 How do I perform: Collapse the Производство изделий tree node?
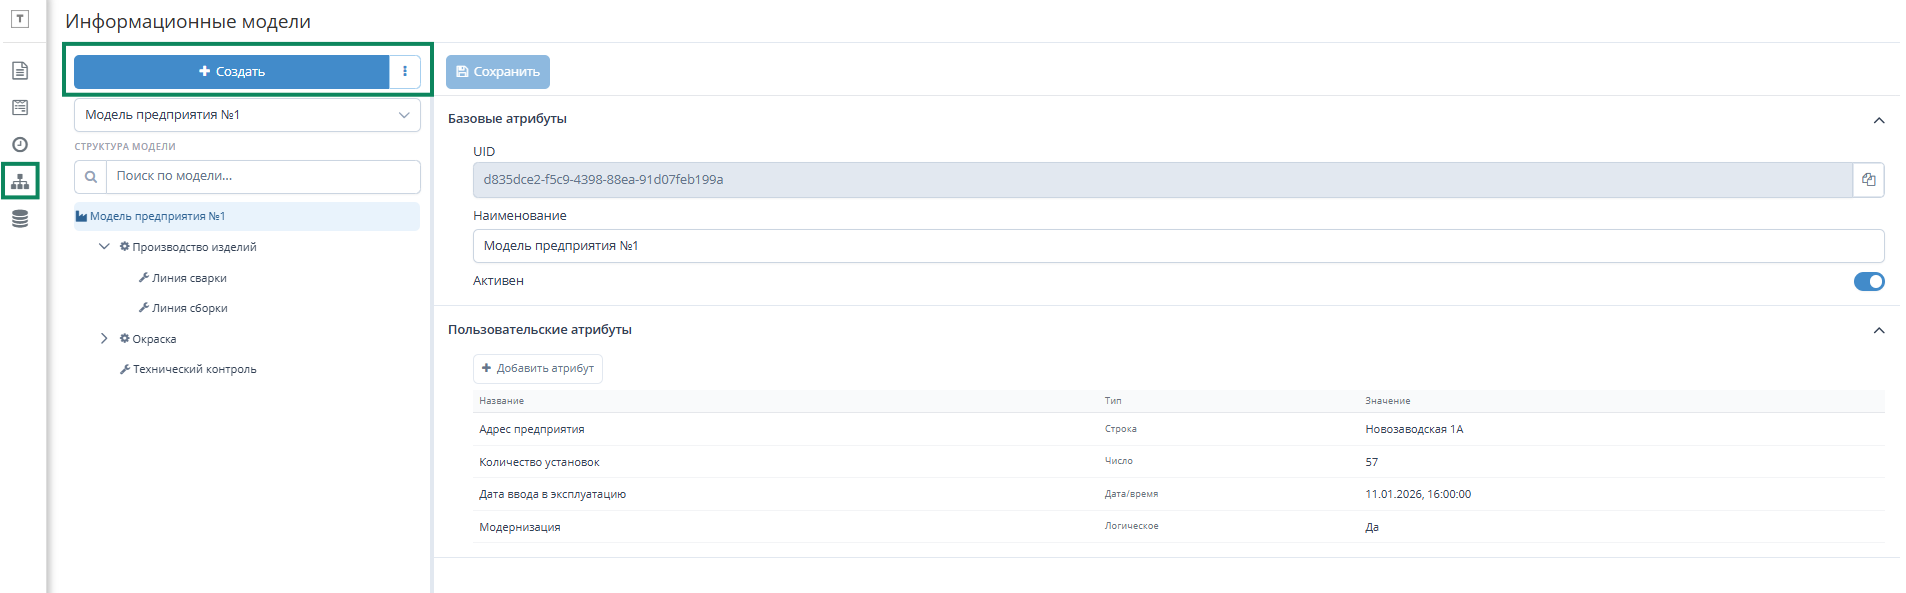tap(104, 246)
